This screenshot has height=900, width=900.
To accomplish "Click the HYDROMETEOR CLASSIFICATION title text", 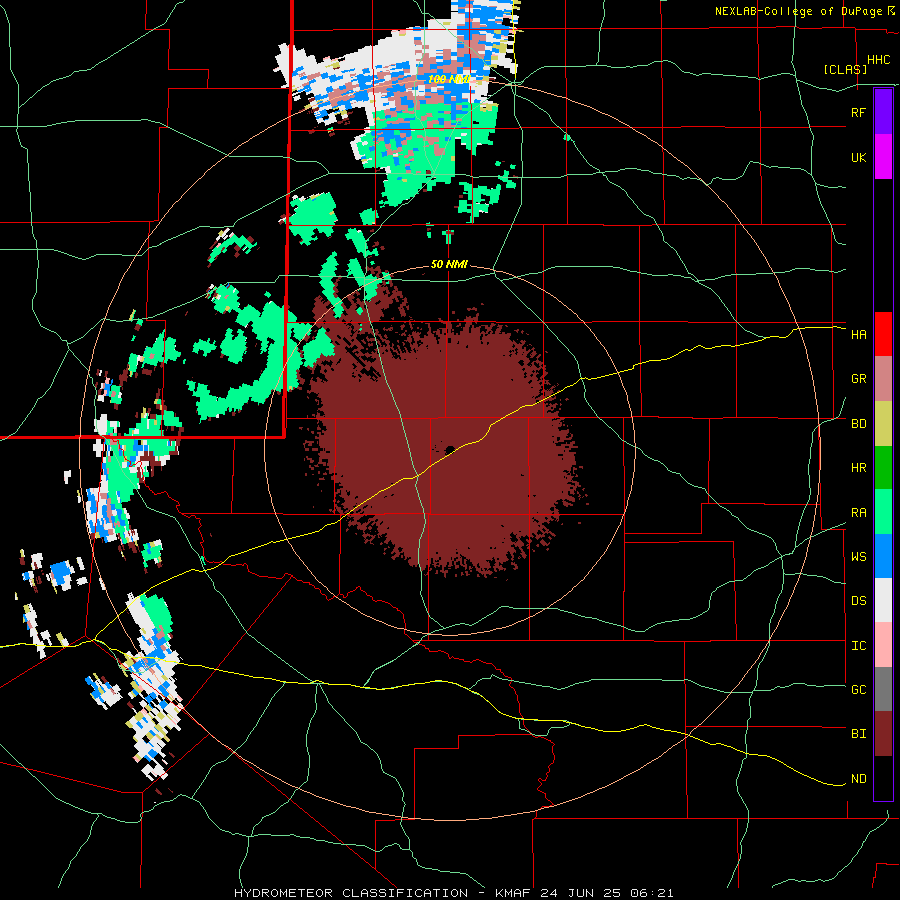I will click(351, 893).
